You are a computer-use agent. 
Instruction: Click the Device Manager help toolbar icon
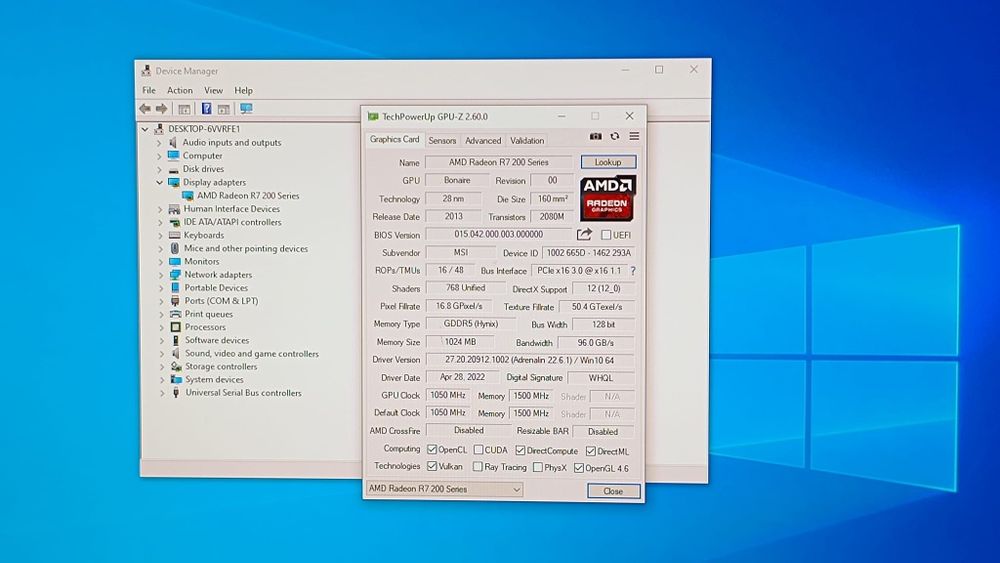coord(206,108)
